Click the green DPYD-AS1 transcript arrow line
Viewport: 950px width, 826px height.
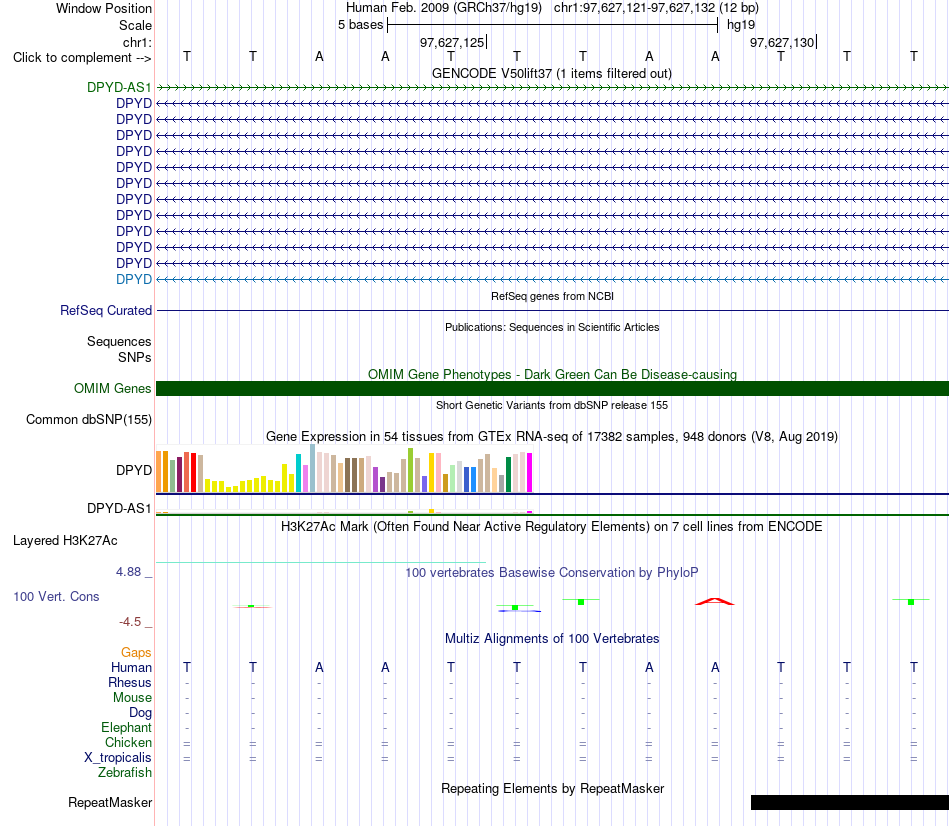click(552, 87)
